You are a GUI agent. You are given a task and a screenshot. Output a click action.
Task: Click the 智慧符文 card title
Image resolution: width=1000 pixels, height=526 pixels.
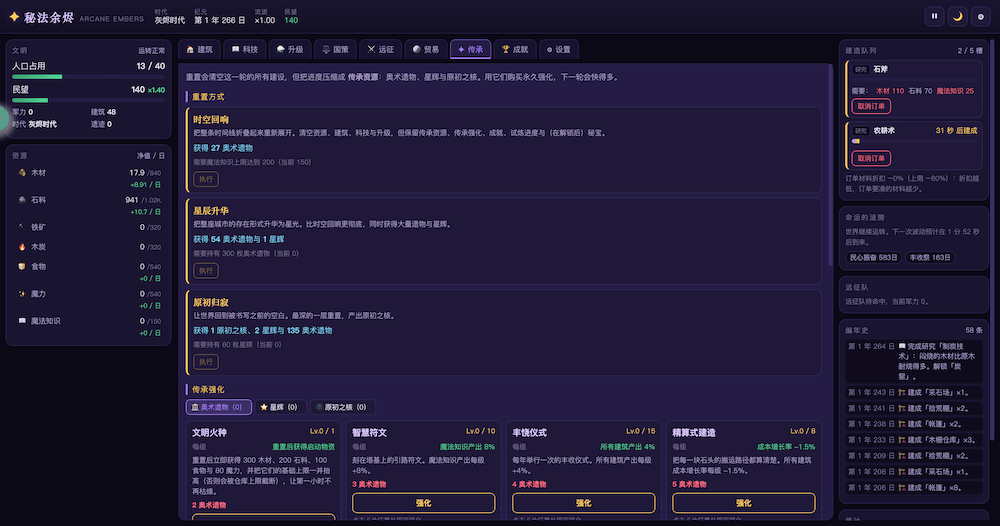pyautogui.click(x=369, y=432)
